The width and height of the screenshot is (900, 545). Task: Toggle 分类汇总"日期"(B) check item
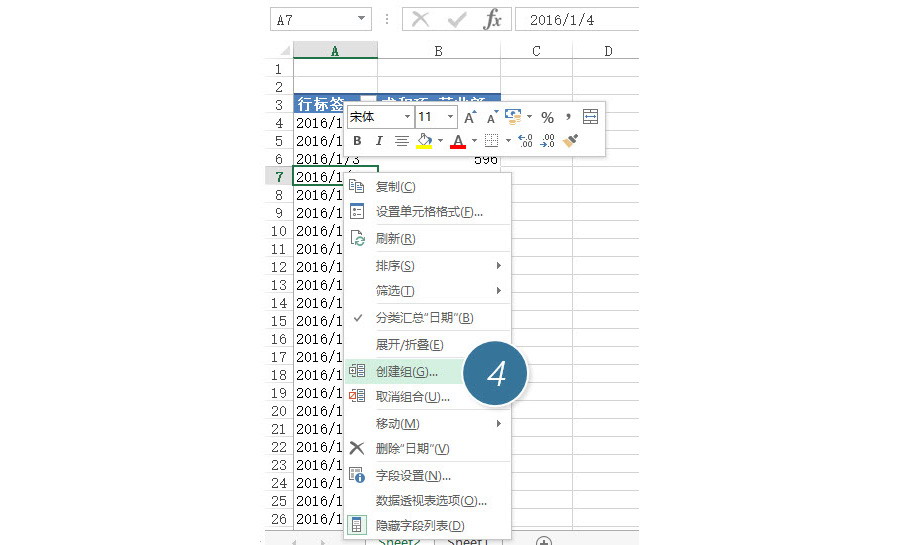point(428,318)
